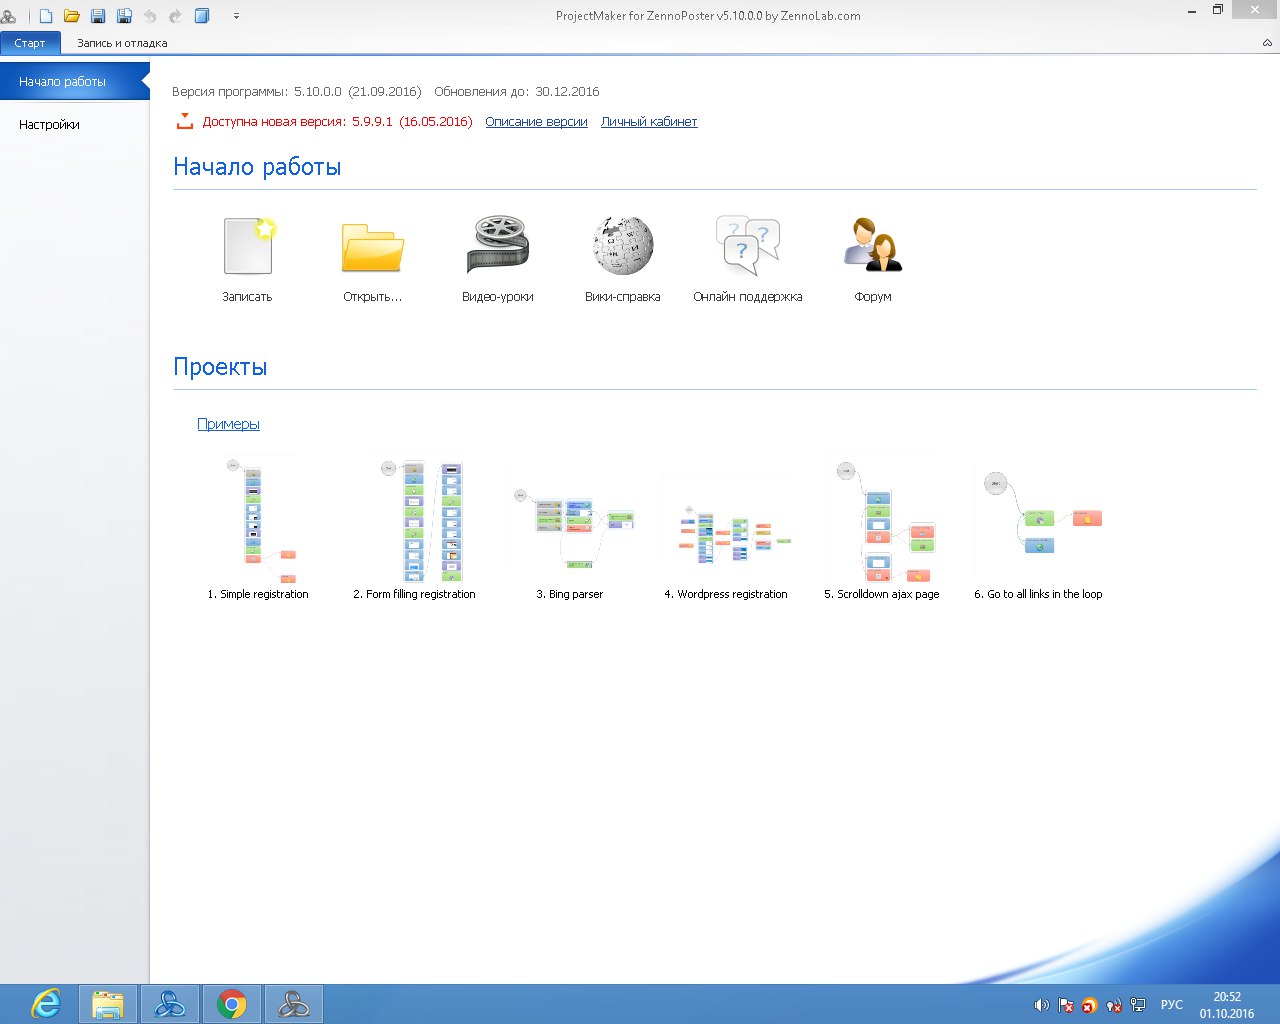Screen dimensions: 1280x1024
Task: Open the Scrolldown ajax page example thumbnail
Action: point(884,519)
